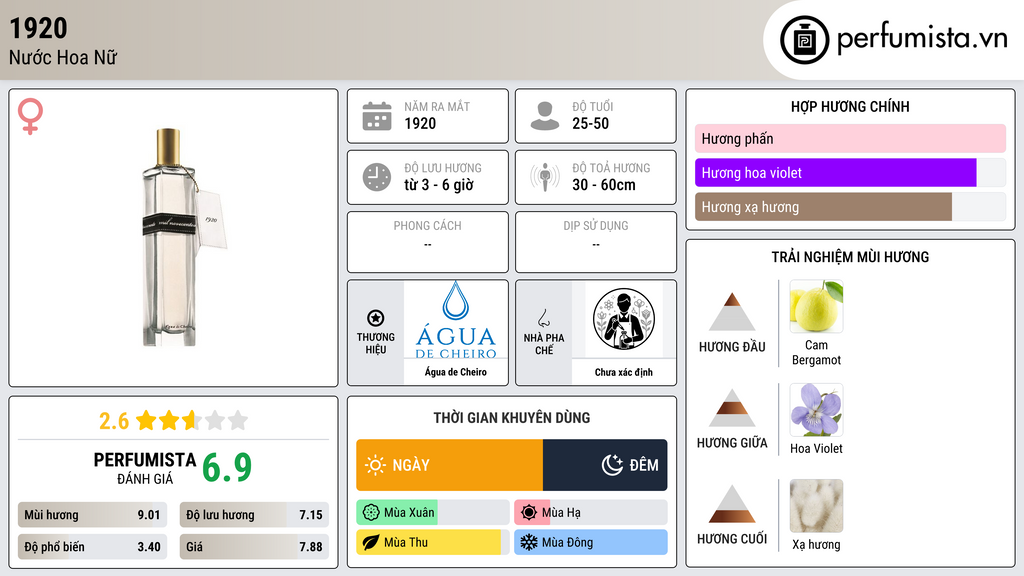This screenshot has width=1024, height=576.
Task: Click the star rating row showing 2.6
Action: (173, 421)
